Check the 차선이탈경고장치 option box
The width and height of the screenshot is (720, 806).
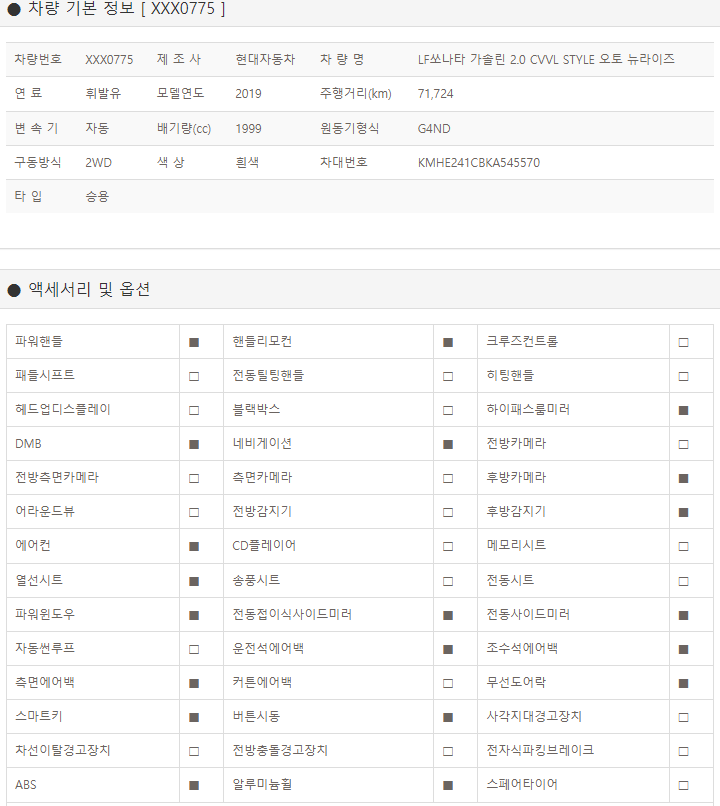pyautogui.click(x=194, y=751)
